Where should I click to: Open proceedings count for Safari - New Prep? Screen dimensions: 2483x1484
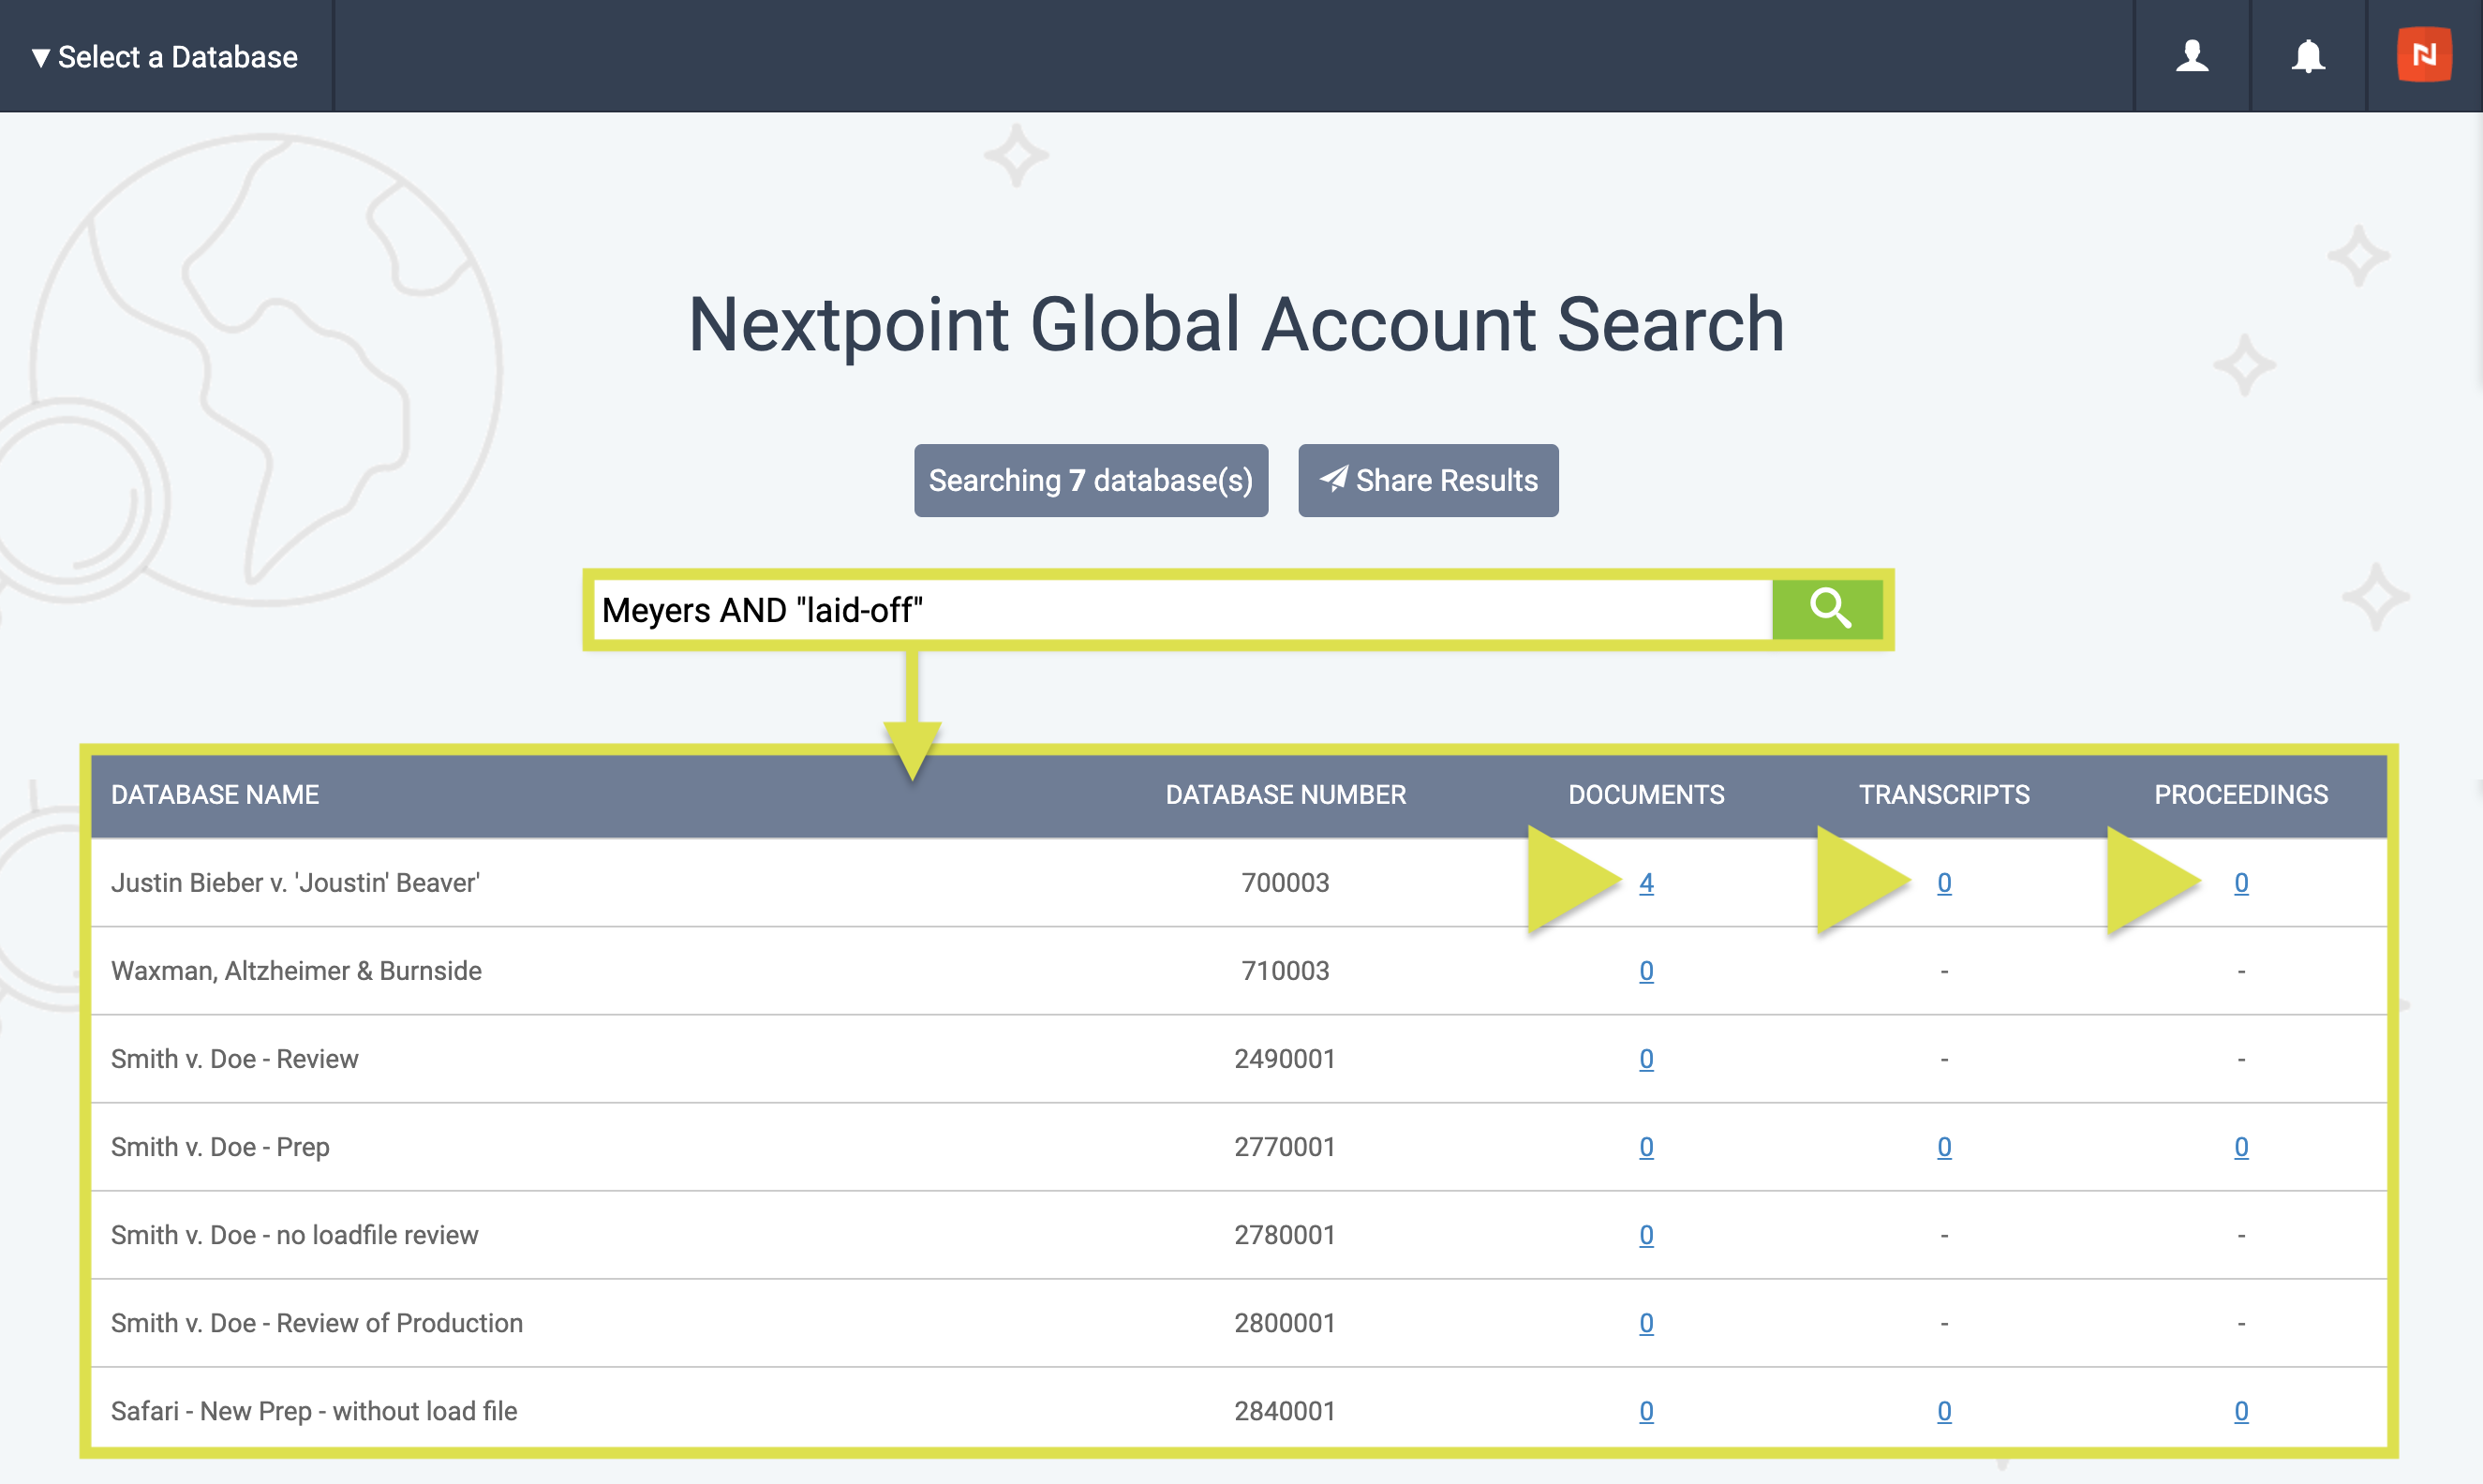click(x=2241, y=1411)
